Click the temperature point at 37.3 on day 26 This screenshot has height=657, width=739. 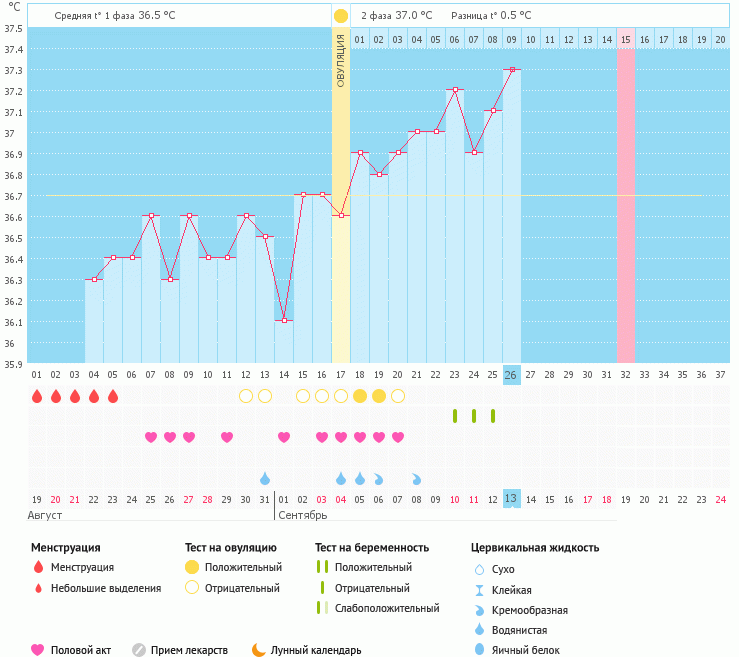[x=512, y=69]
